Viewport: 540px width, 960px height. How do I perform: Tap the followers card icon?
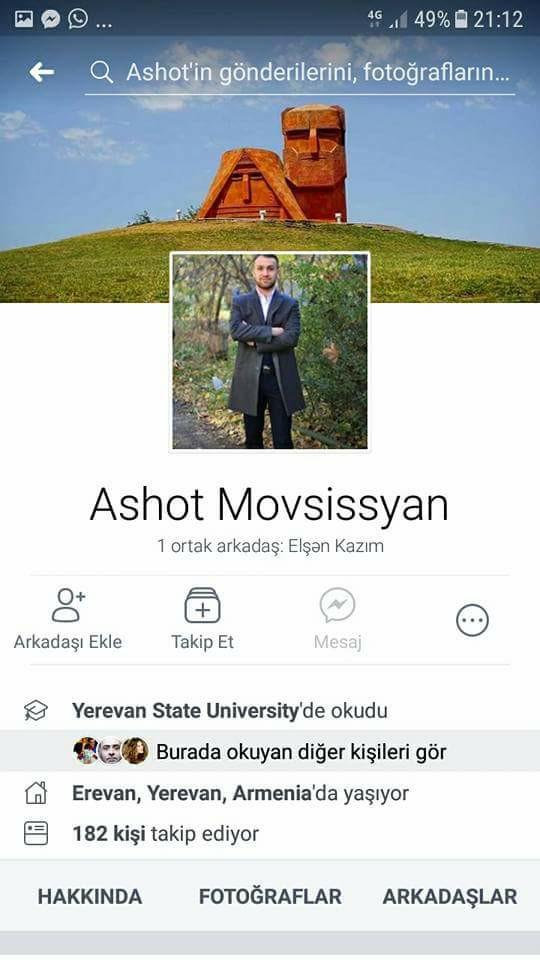click(36, 834)
